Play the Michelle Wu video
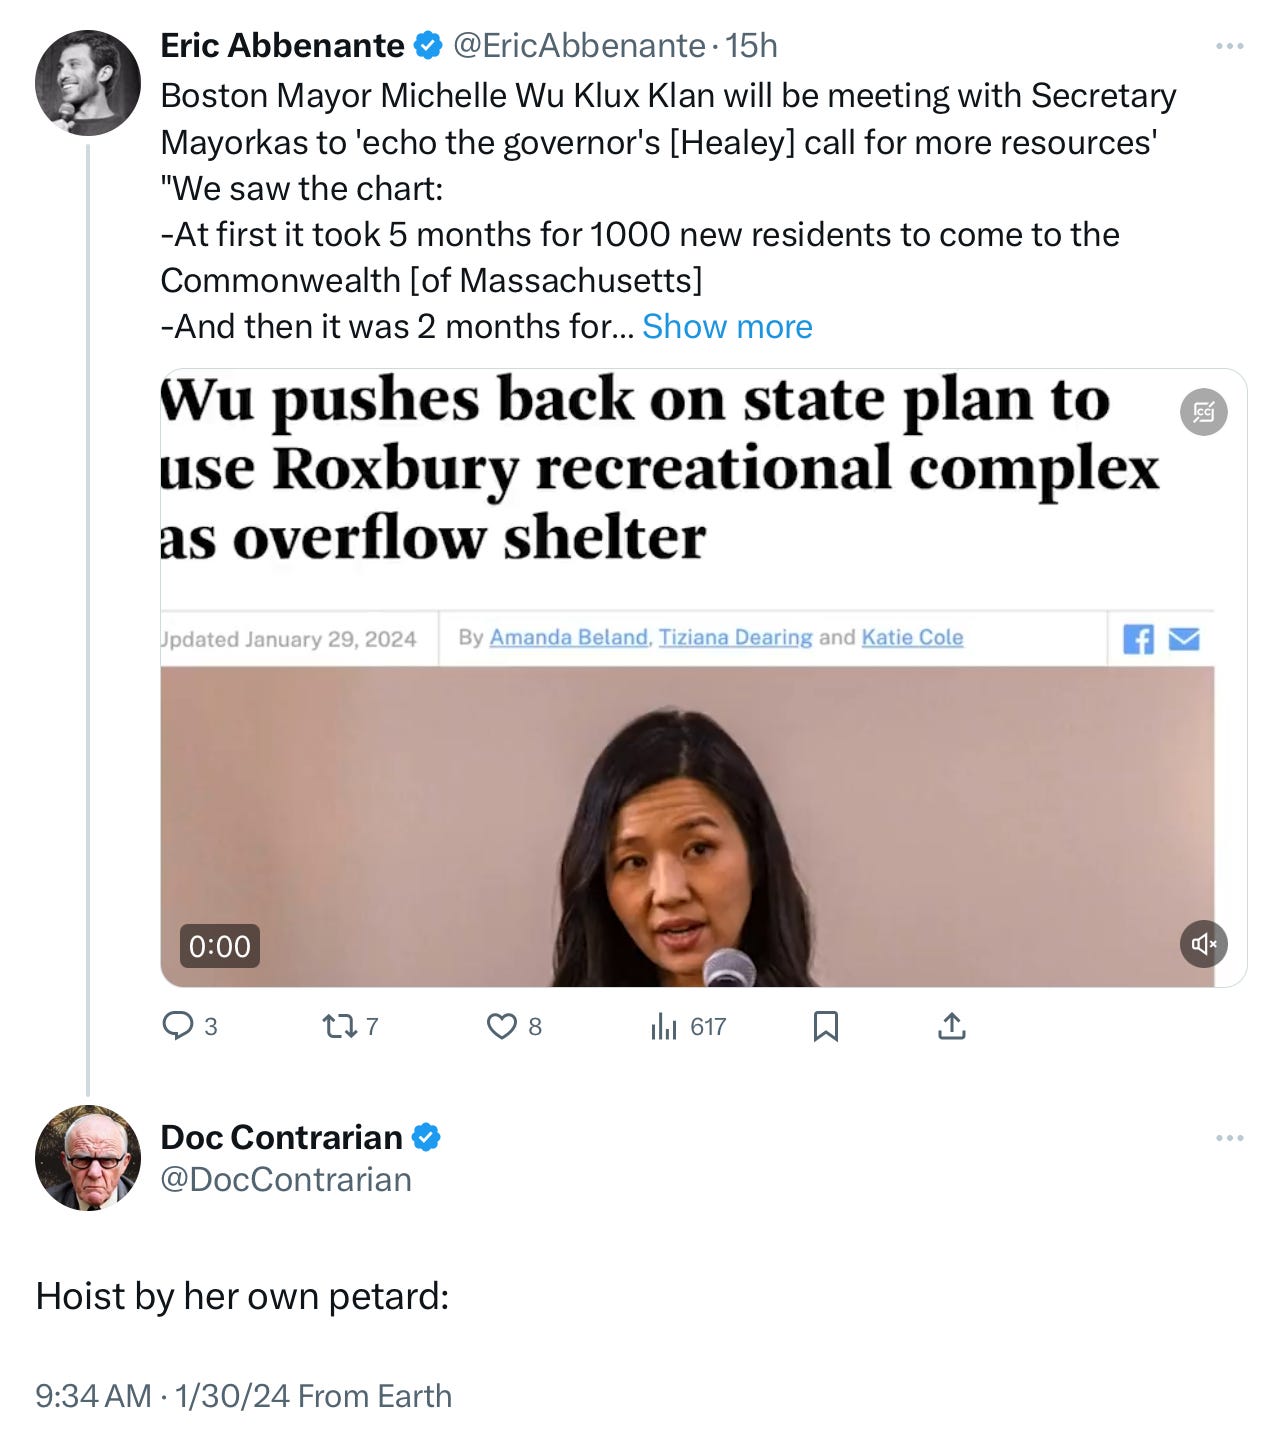The width and height of the screenshot is (1281, 1438). tap(687, 825)
